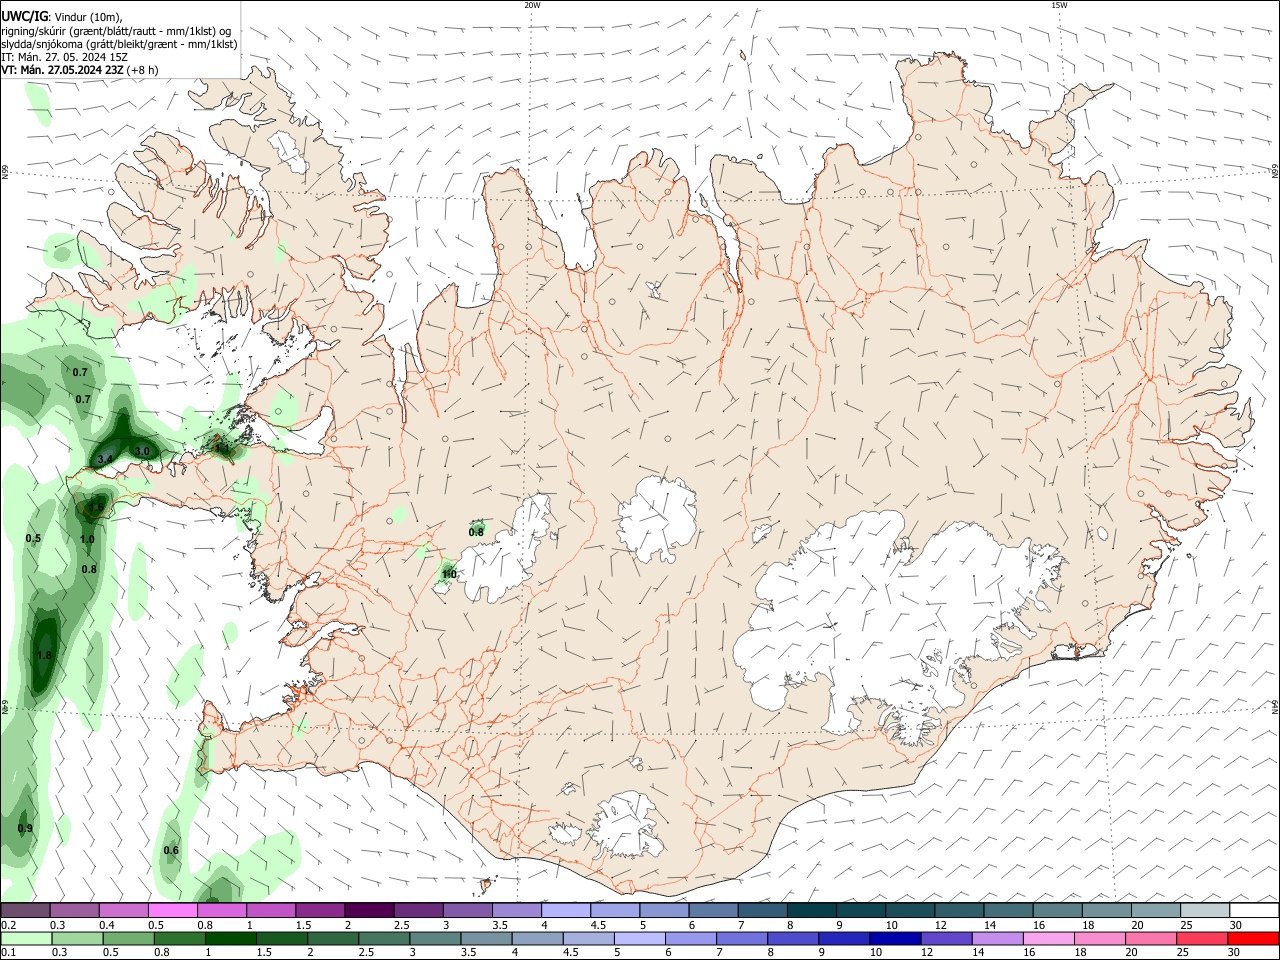
Task: Click the 3.0 precipitation value on the map
Action: click(142, 452)
